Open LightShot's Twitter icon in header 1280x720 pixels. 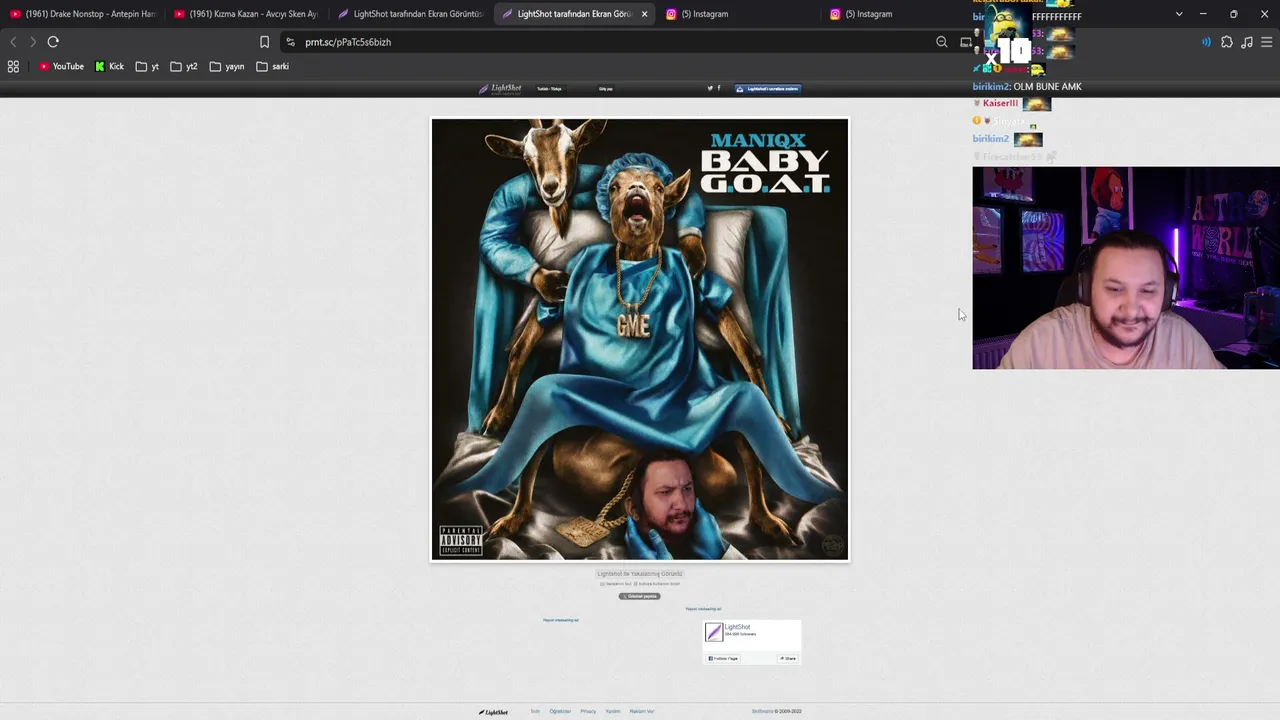[x=710, y=88]
